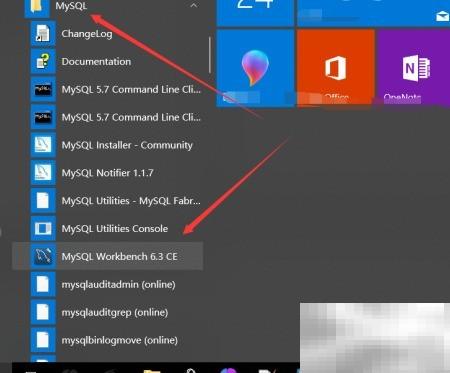
Task: Open mysqlbinlogmove (online) file icon
Action: (43, 340)
